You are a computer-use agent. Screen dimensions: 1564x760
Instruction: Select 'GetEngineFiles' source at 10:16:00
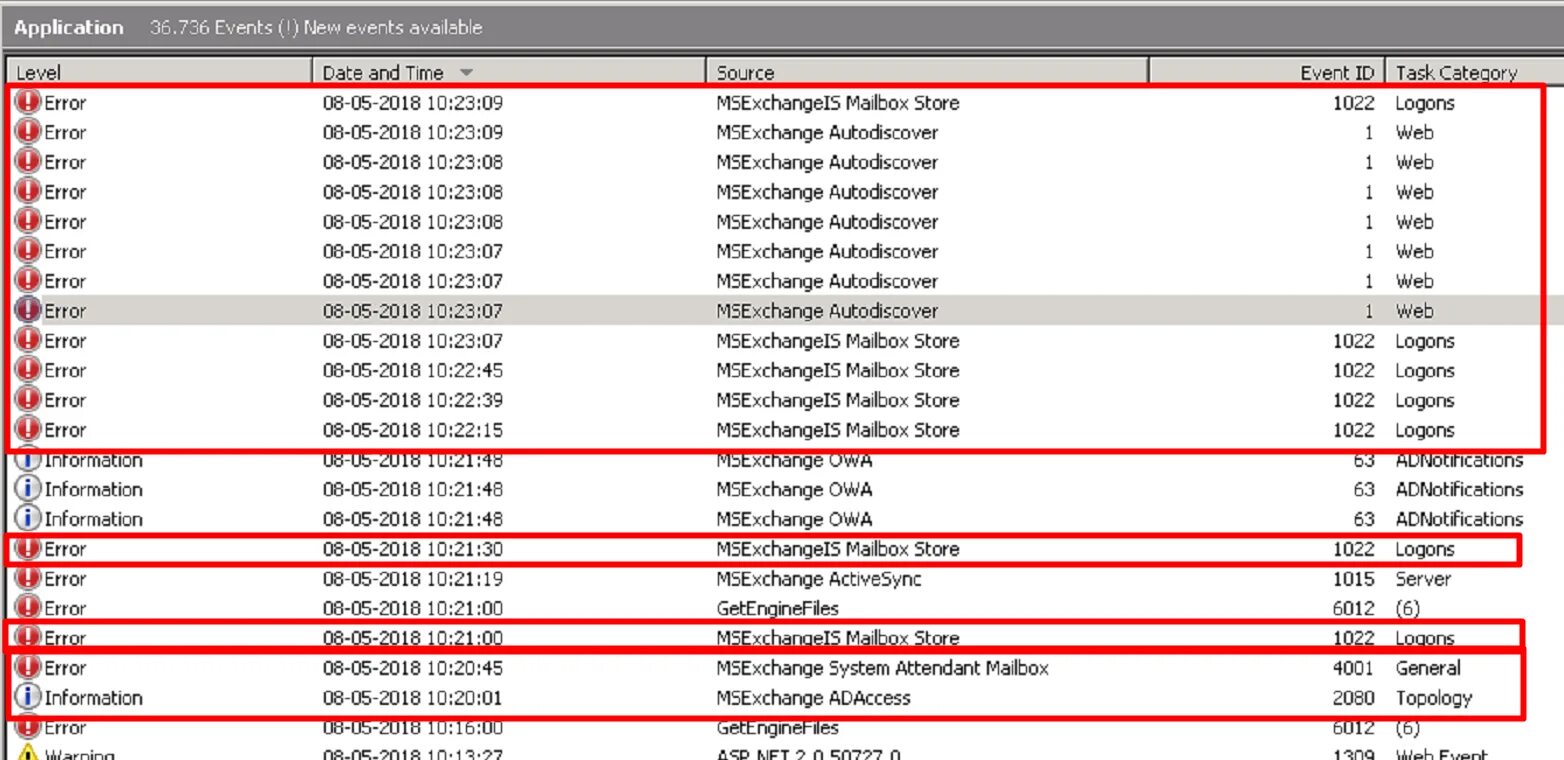coord(777,728)
